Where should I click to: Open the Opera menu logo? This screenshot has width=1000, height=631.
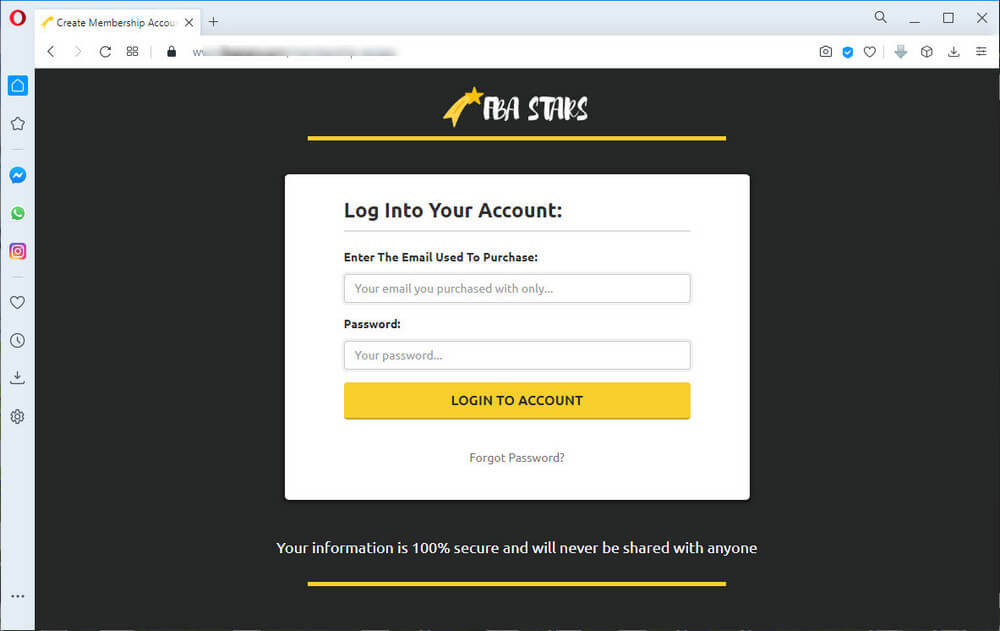pos(18,18)
